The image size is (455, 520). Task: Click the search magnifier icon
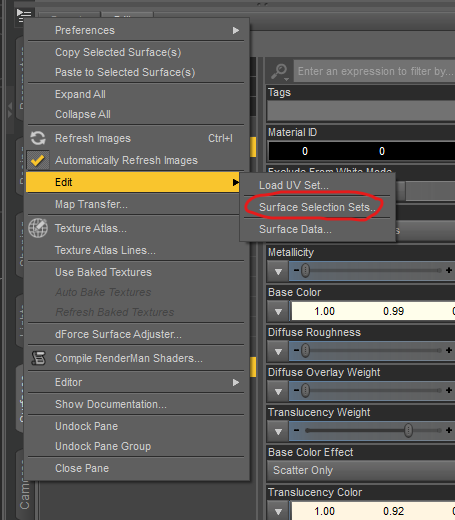[x=279, y=71]
